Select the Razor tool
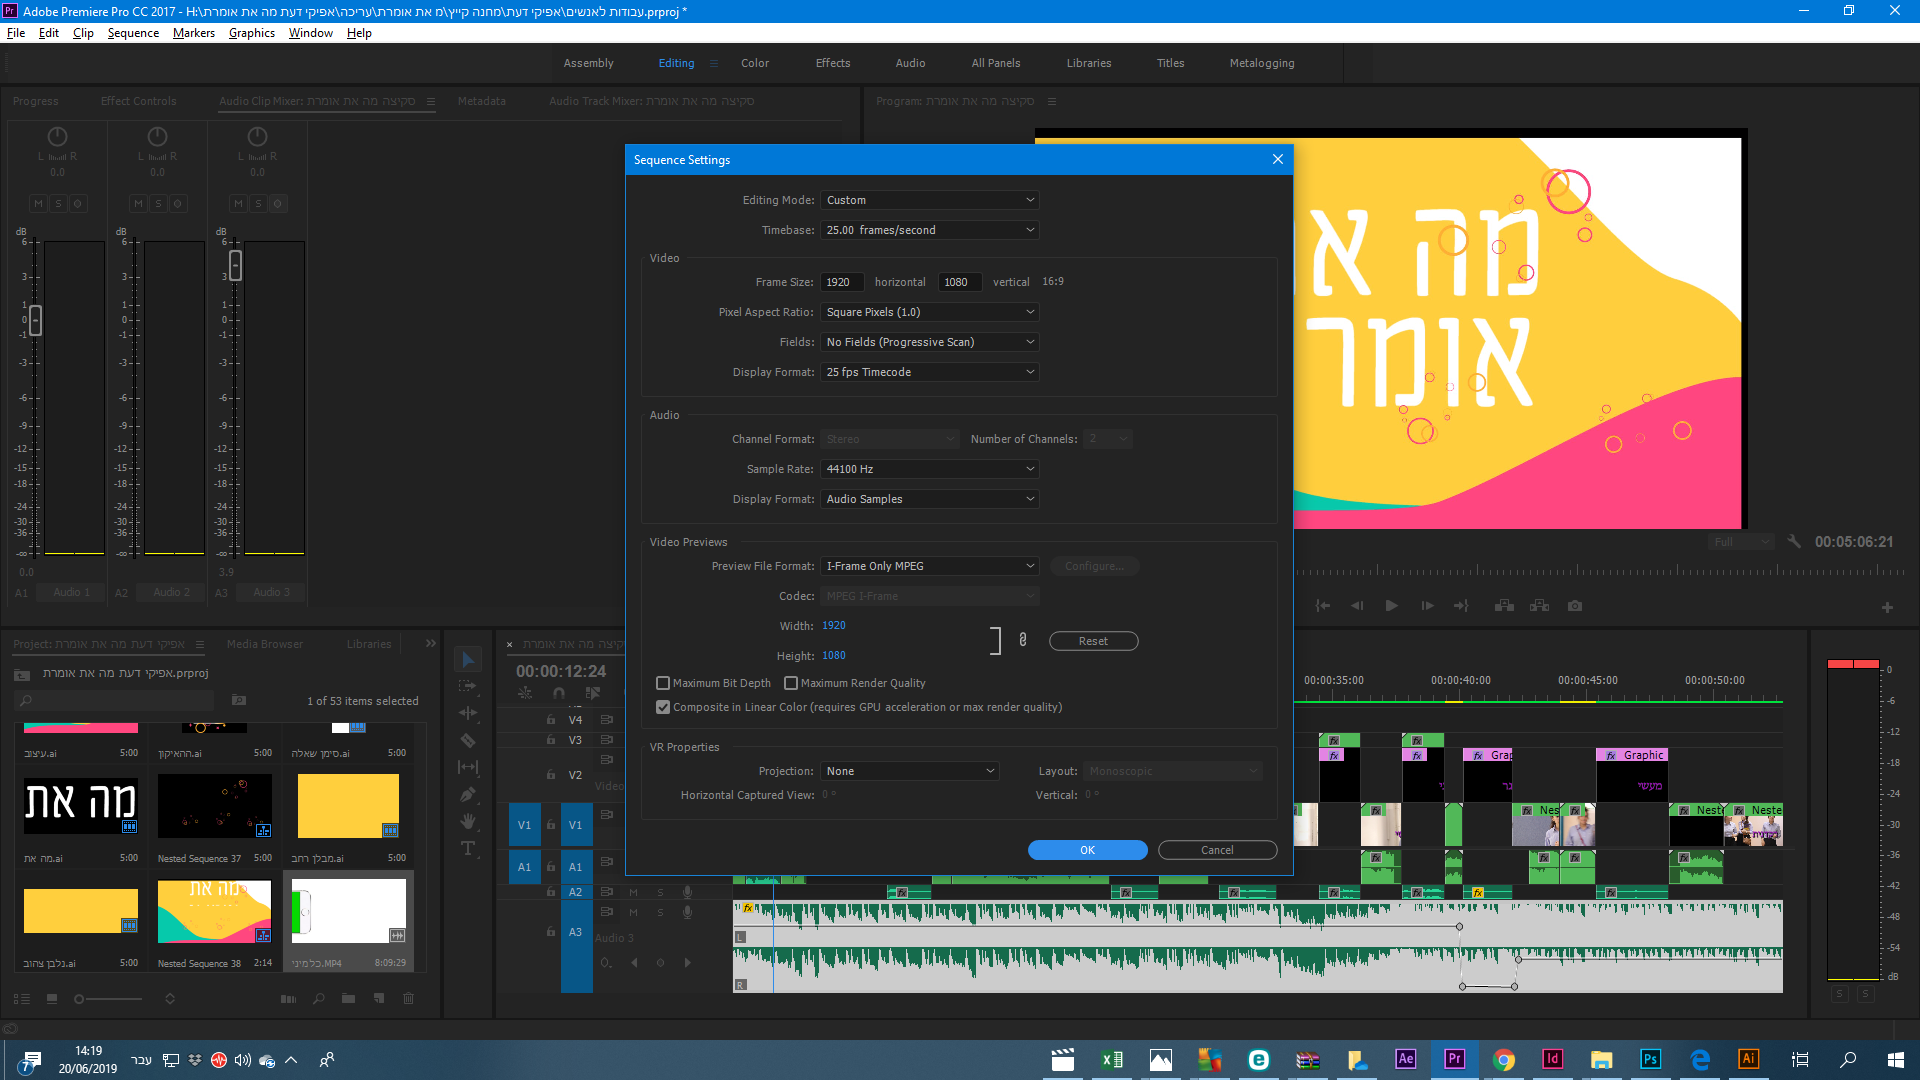The width and height of the screenshot is (1920, 1080). pos(467,741)
